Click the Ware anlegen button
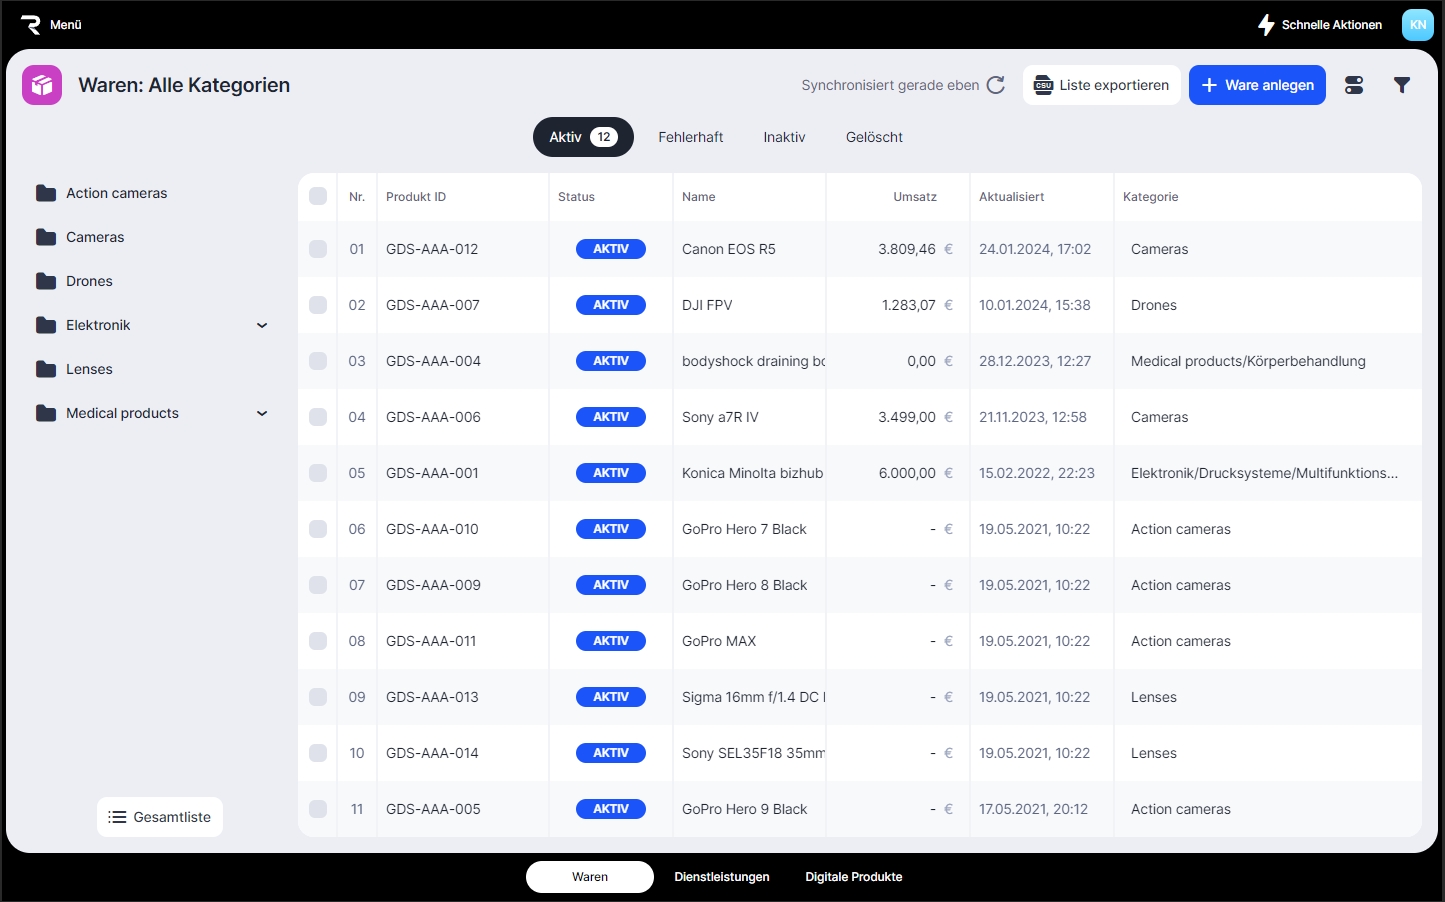 coord(1257,85)
